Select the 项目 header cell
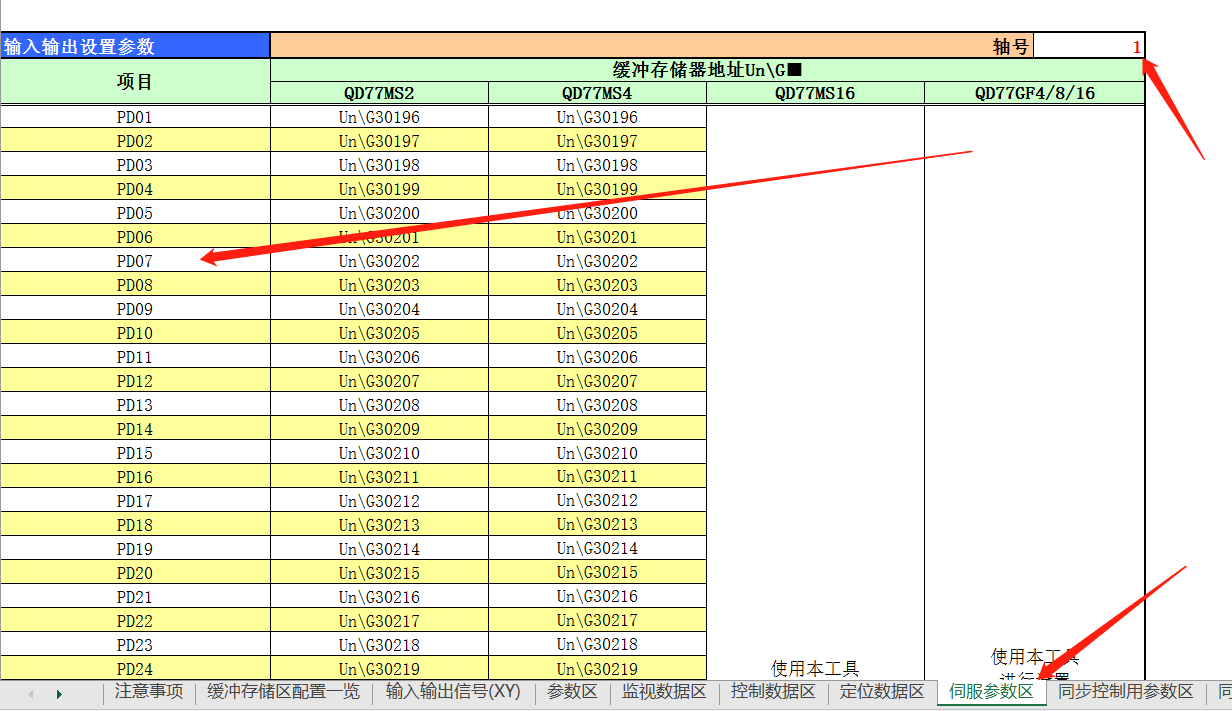The image size is (1232, 711). pyautogui.click(x=135, y=81)
